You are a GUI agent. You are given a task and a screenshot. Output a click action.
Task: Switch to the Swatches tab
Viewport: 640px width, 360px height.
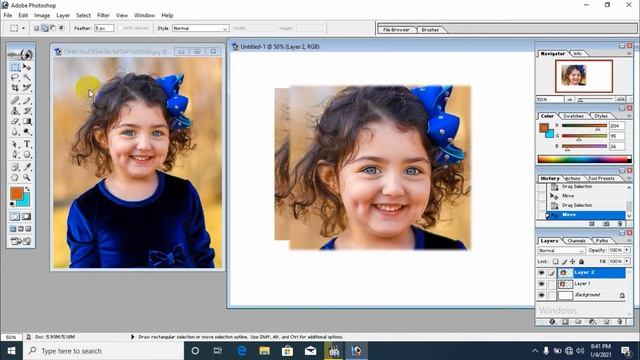[x=573, y=116]
